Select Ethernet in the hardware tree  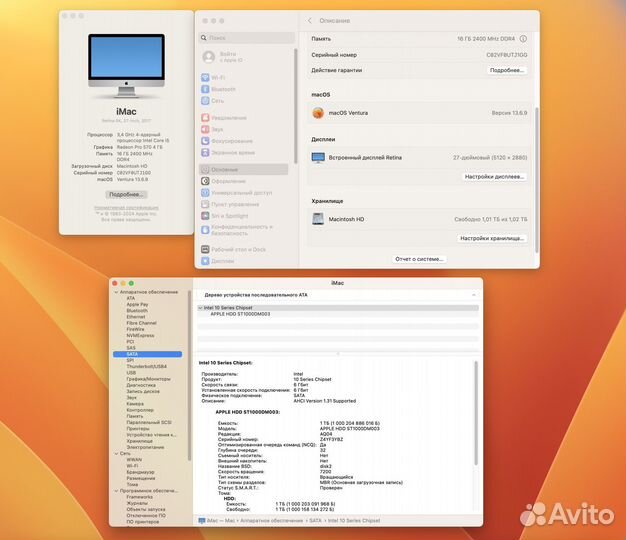[136, 317]
